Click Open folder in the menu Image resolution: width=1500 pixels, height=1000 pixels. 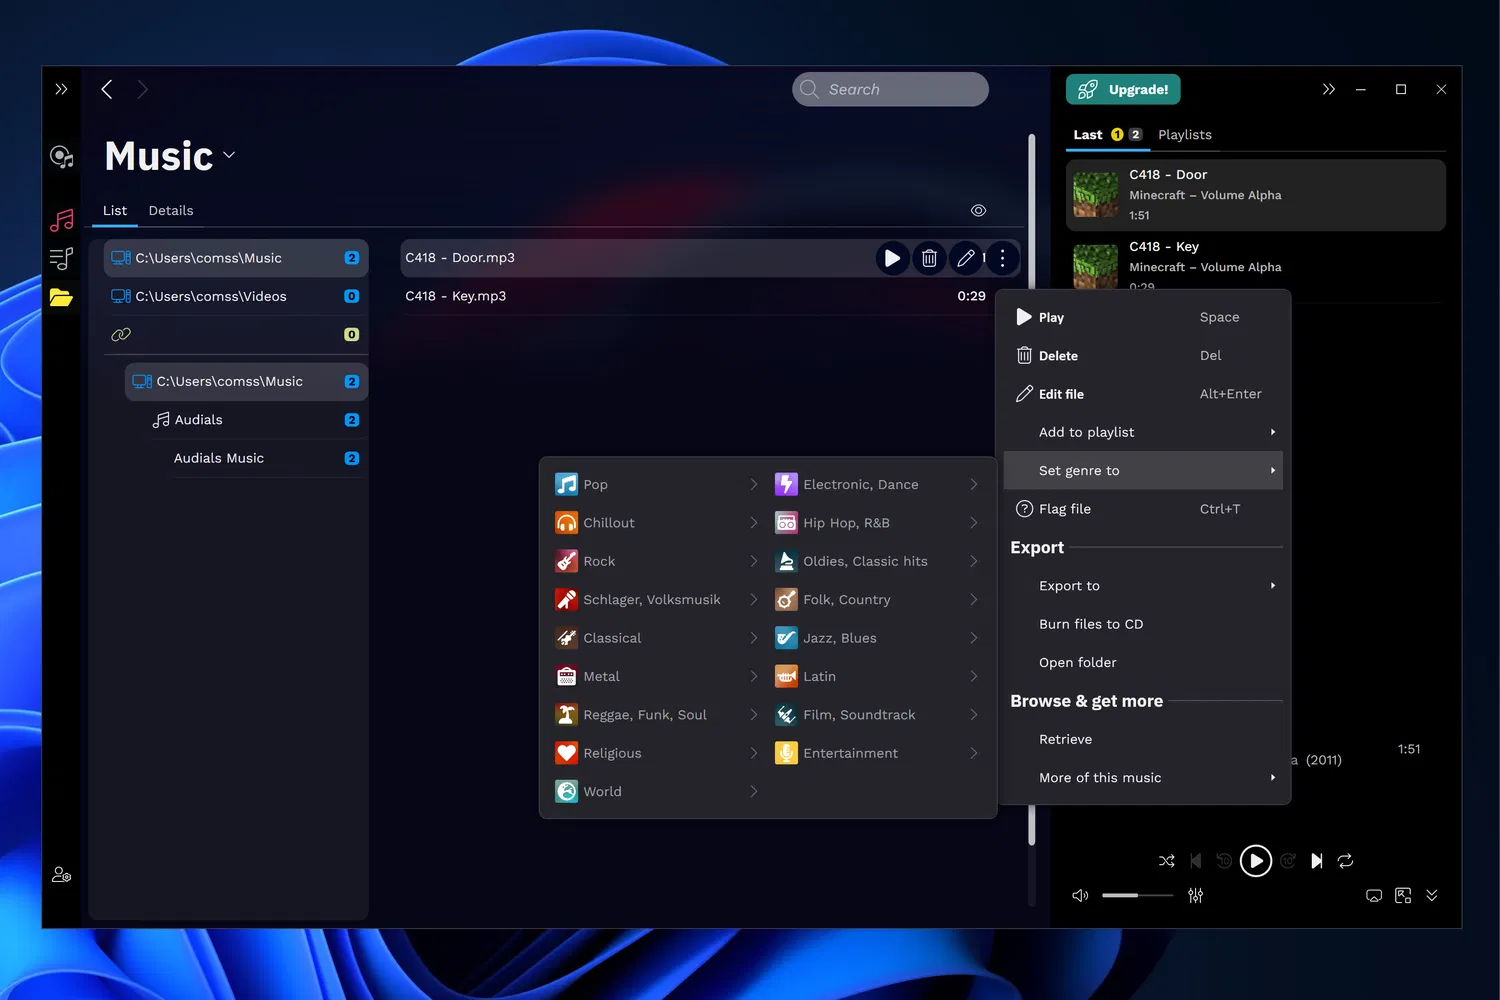[x=1143, y=663]
